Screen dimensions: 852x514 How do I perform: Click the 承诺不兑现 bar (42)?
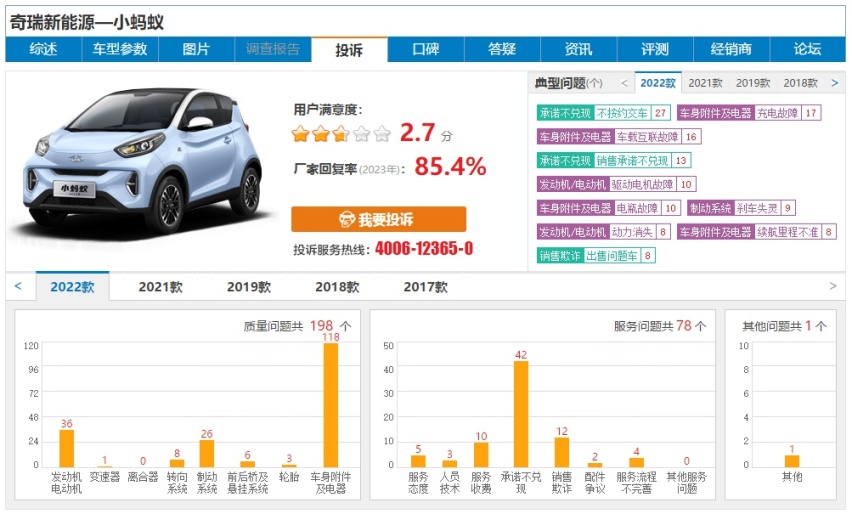[x=521, y=414]
